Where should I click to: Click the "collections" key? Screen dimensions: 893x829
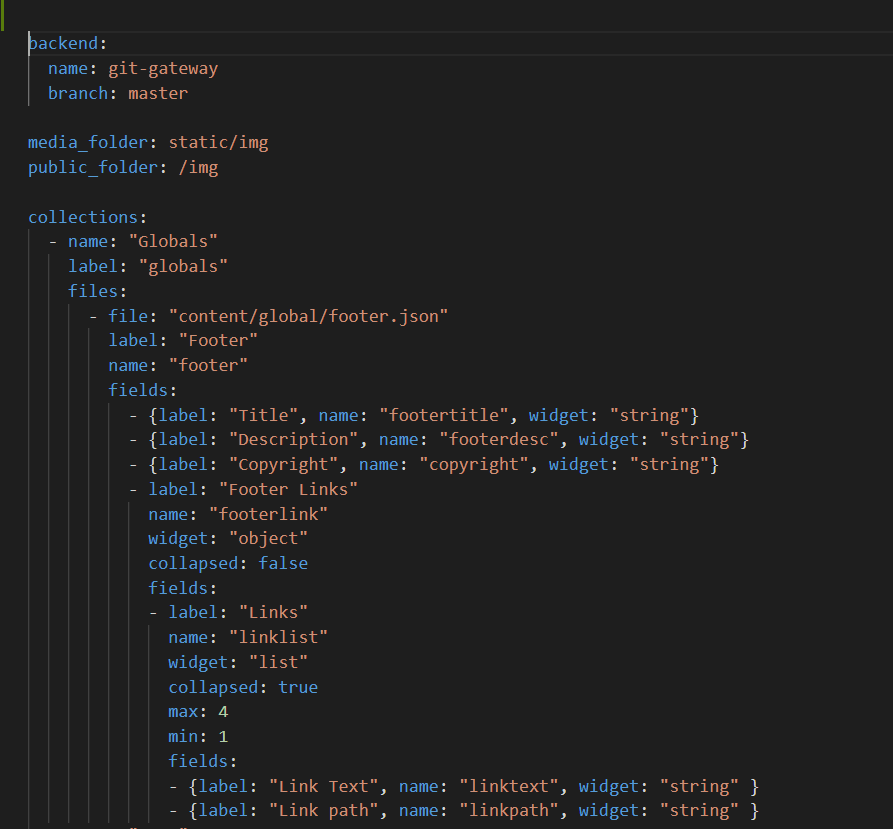point(83,217)
